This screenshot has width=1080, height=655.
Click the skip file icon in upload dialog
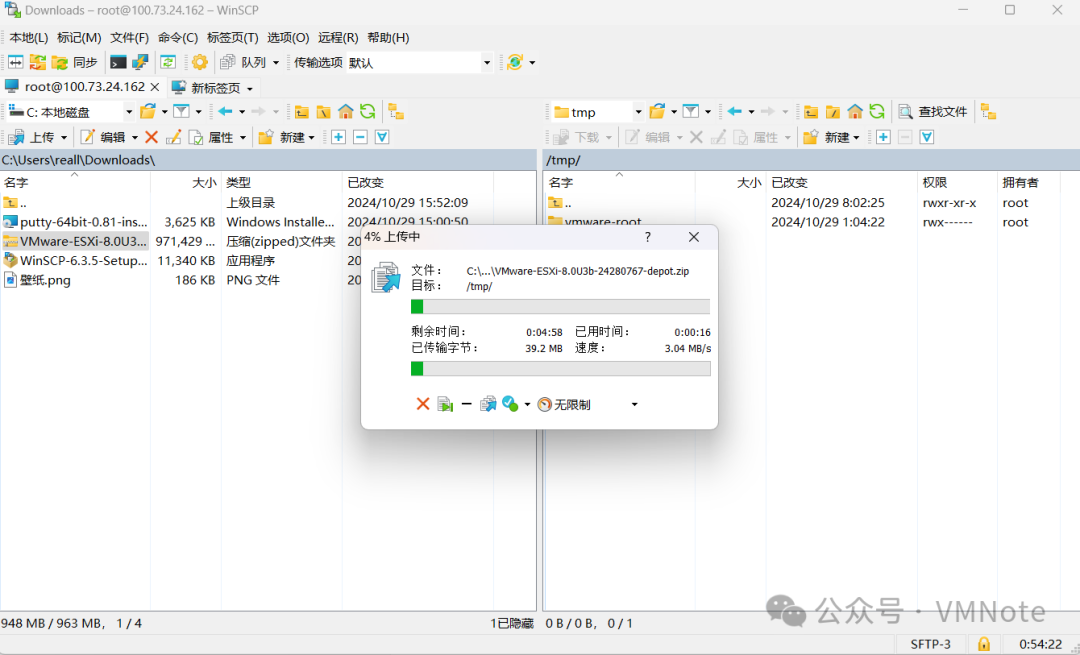click(x=445, y=404)
